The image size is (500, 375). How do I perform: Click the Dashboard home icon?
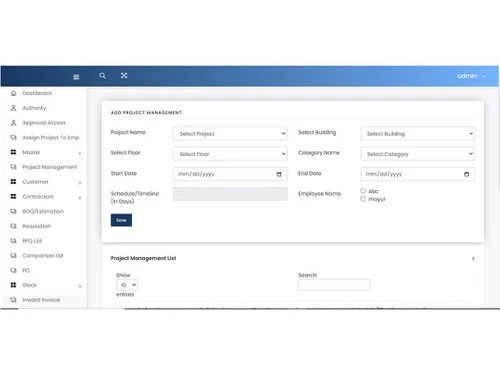coord(13,93)
